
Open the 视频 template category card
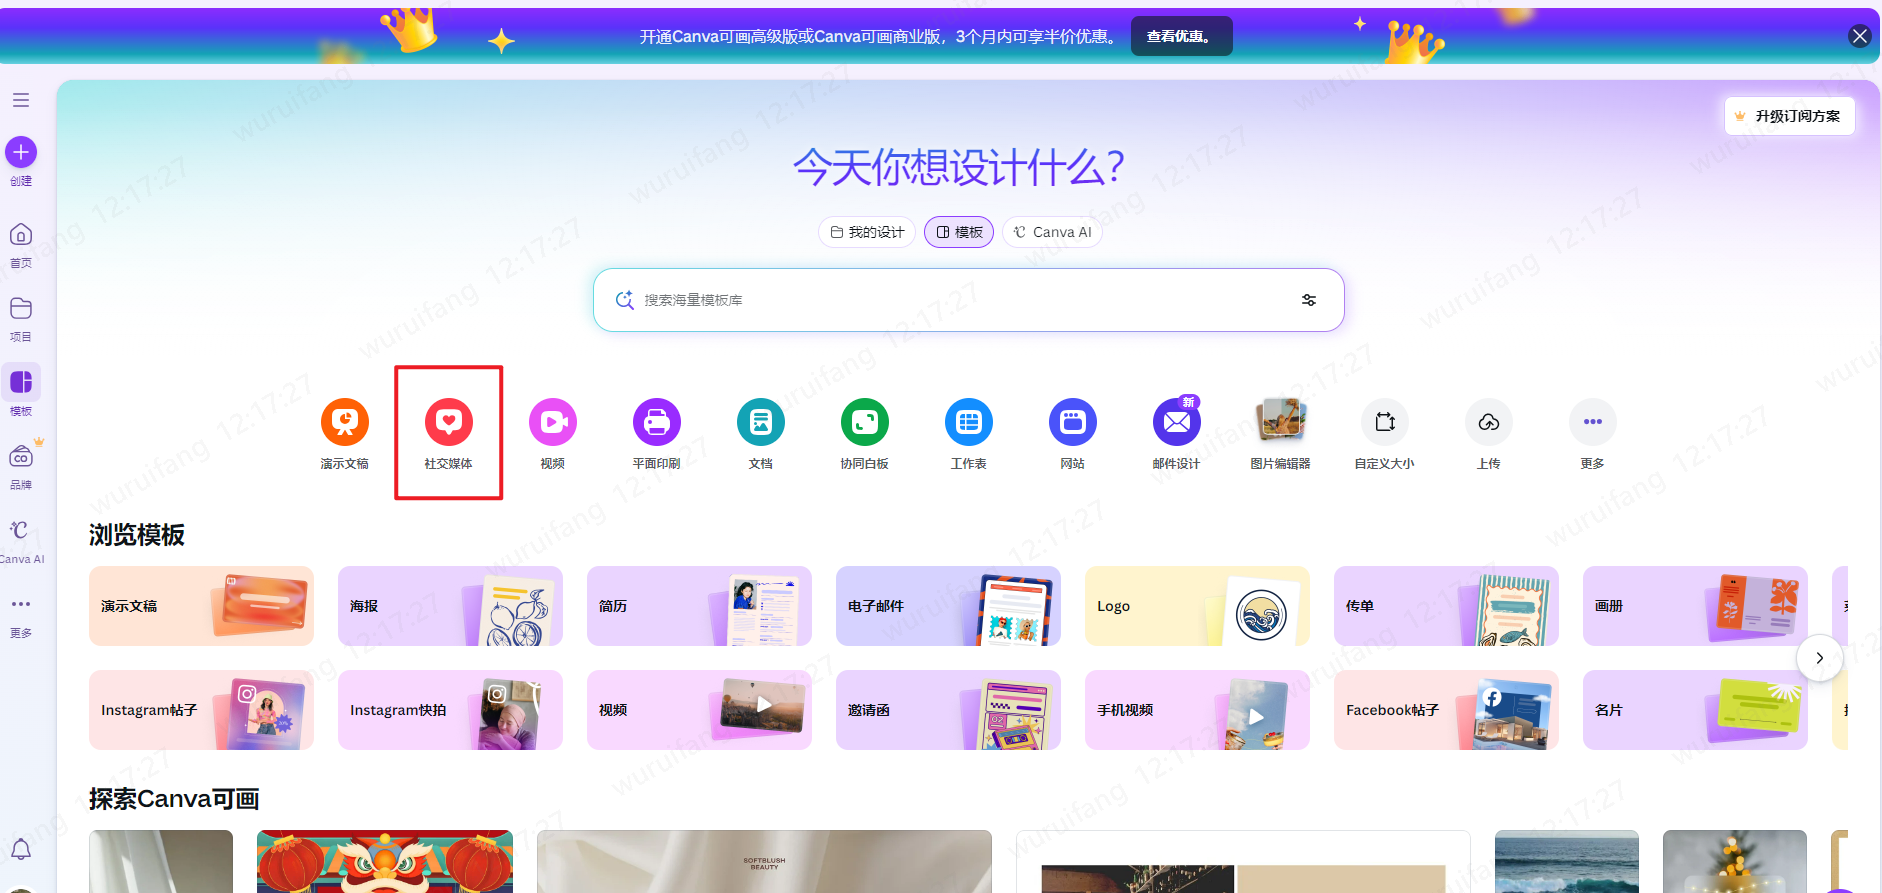699,710
